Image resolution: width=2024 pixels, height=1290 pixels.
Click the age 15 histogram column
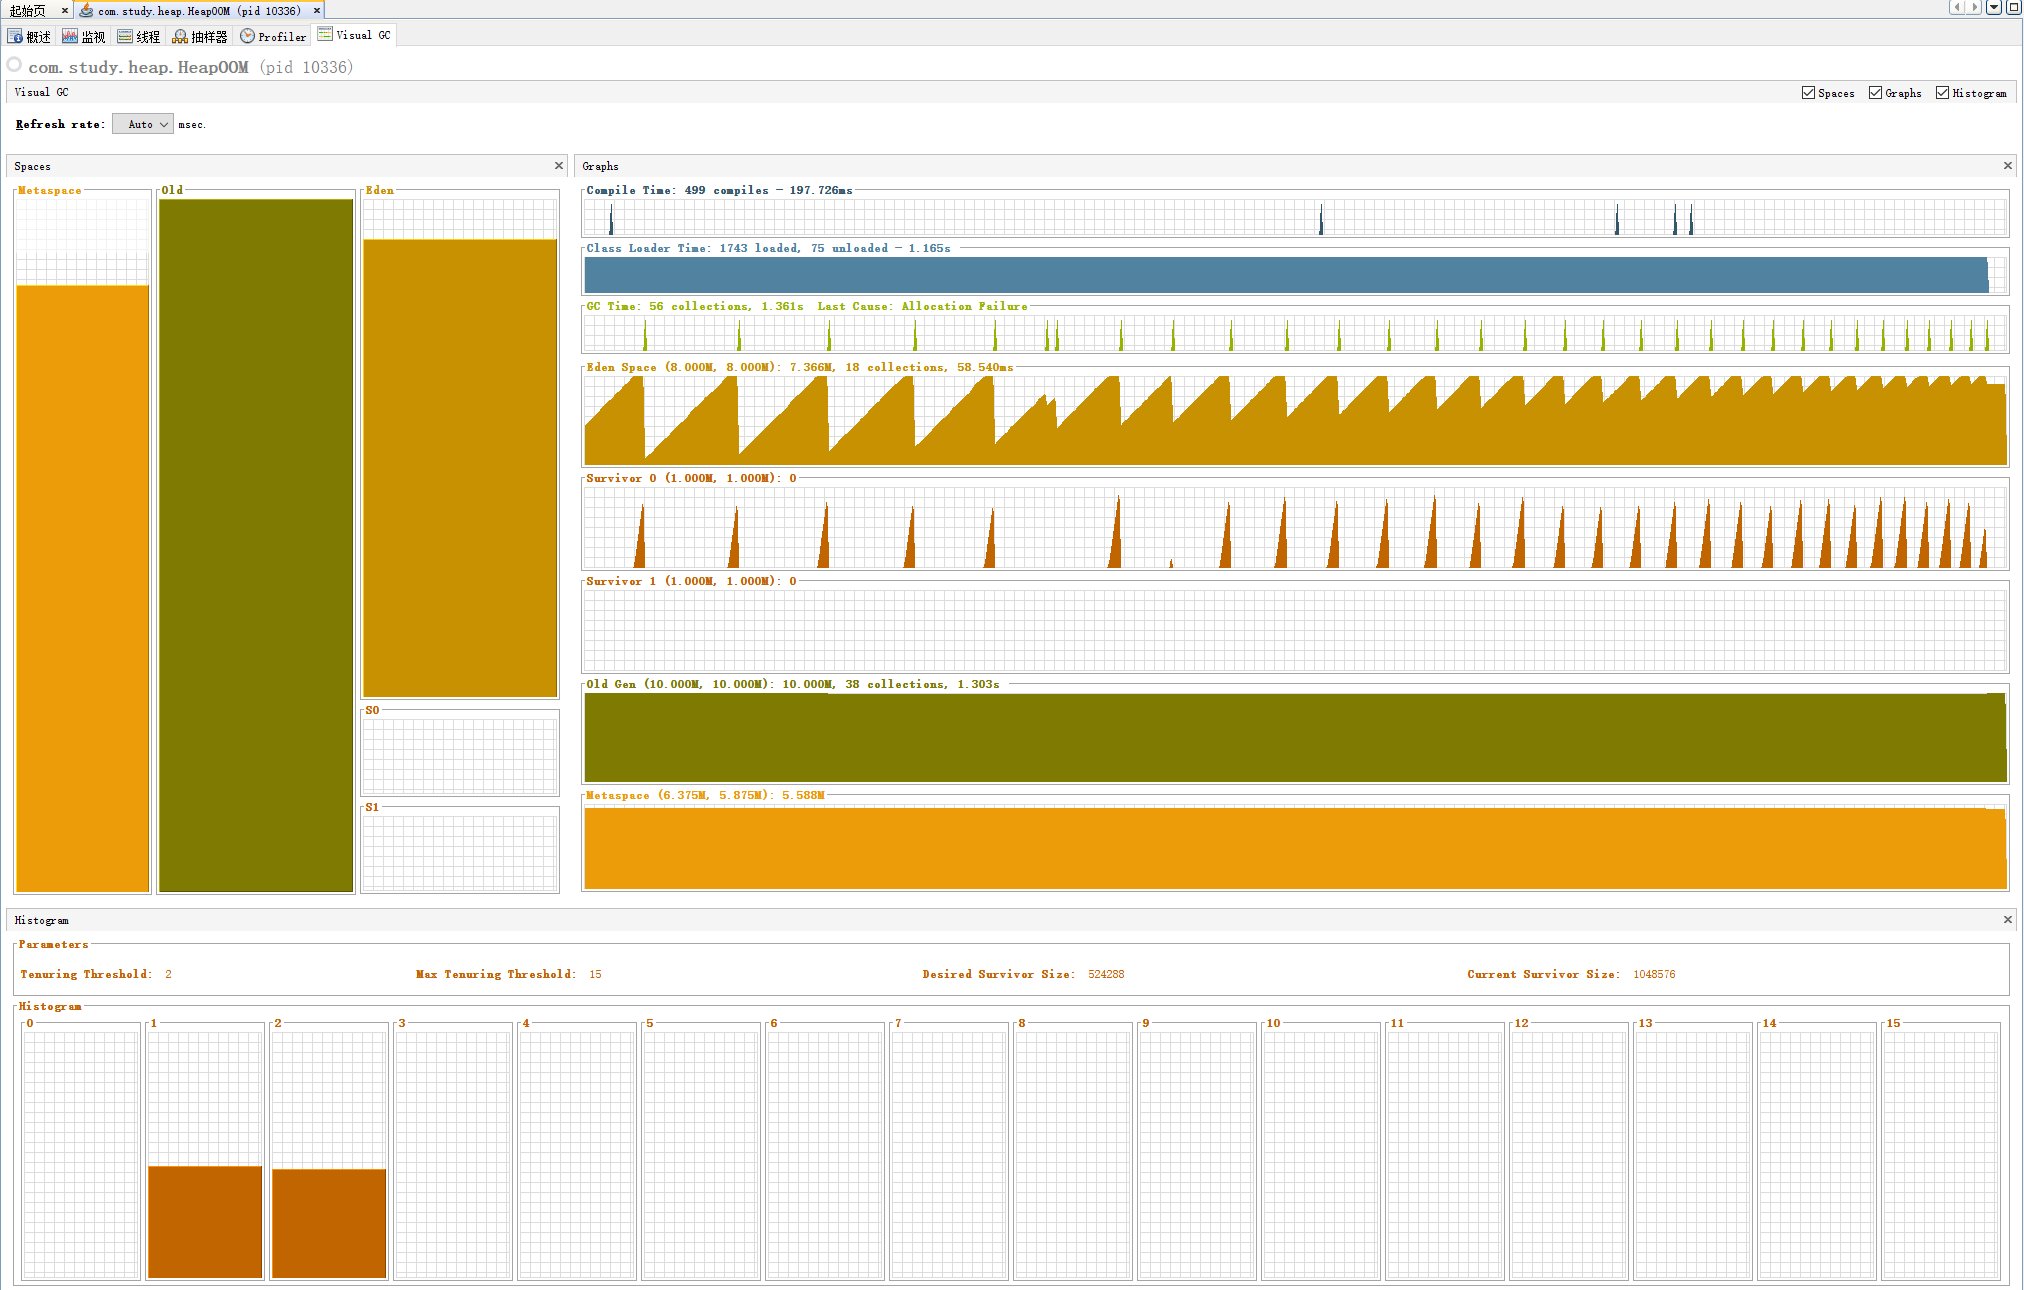(1941, 1154)
